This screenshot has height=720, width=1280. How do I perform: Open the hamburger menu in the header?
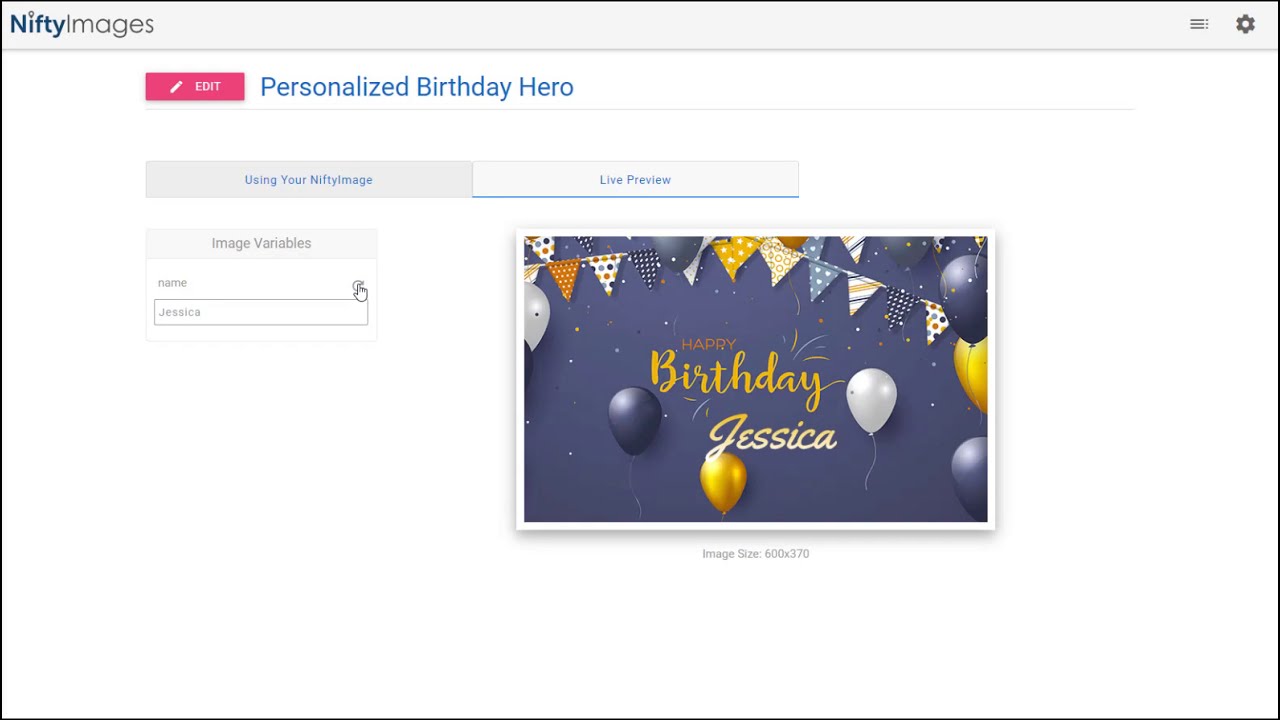(1199, 24)
